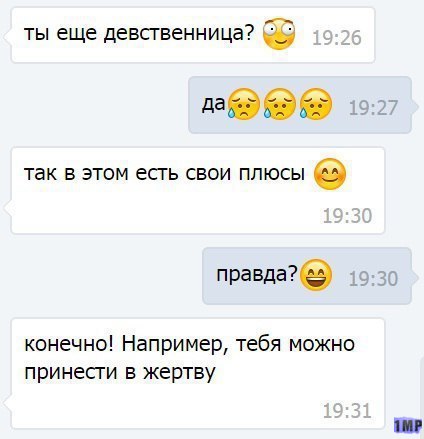The height and width of the screenshot is (439, 424).
Task: Click the 19:30 timestamp beside 'правда?'
Action: coord(373,279)
